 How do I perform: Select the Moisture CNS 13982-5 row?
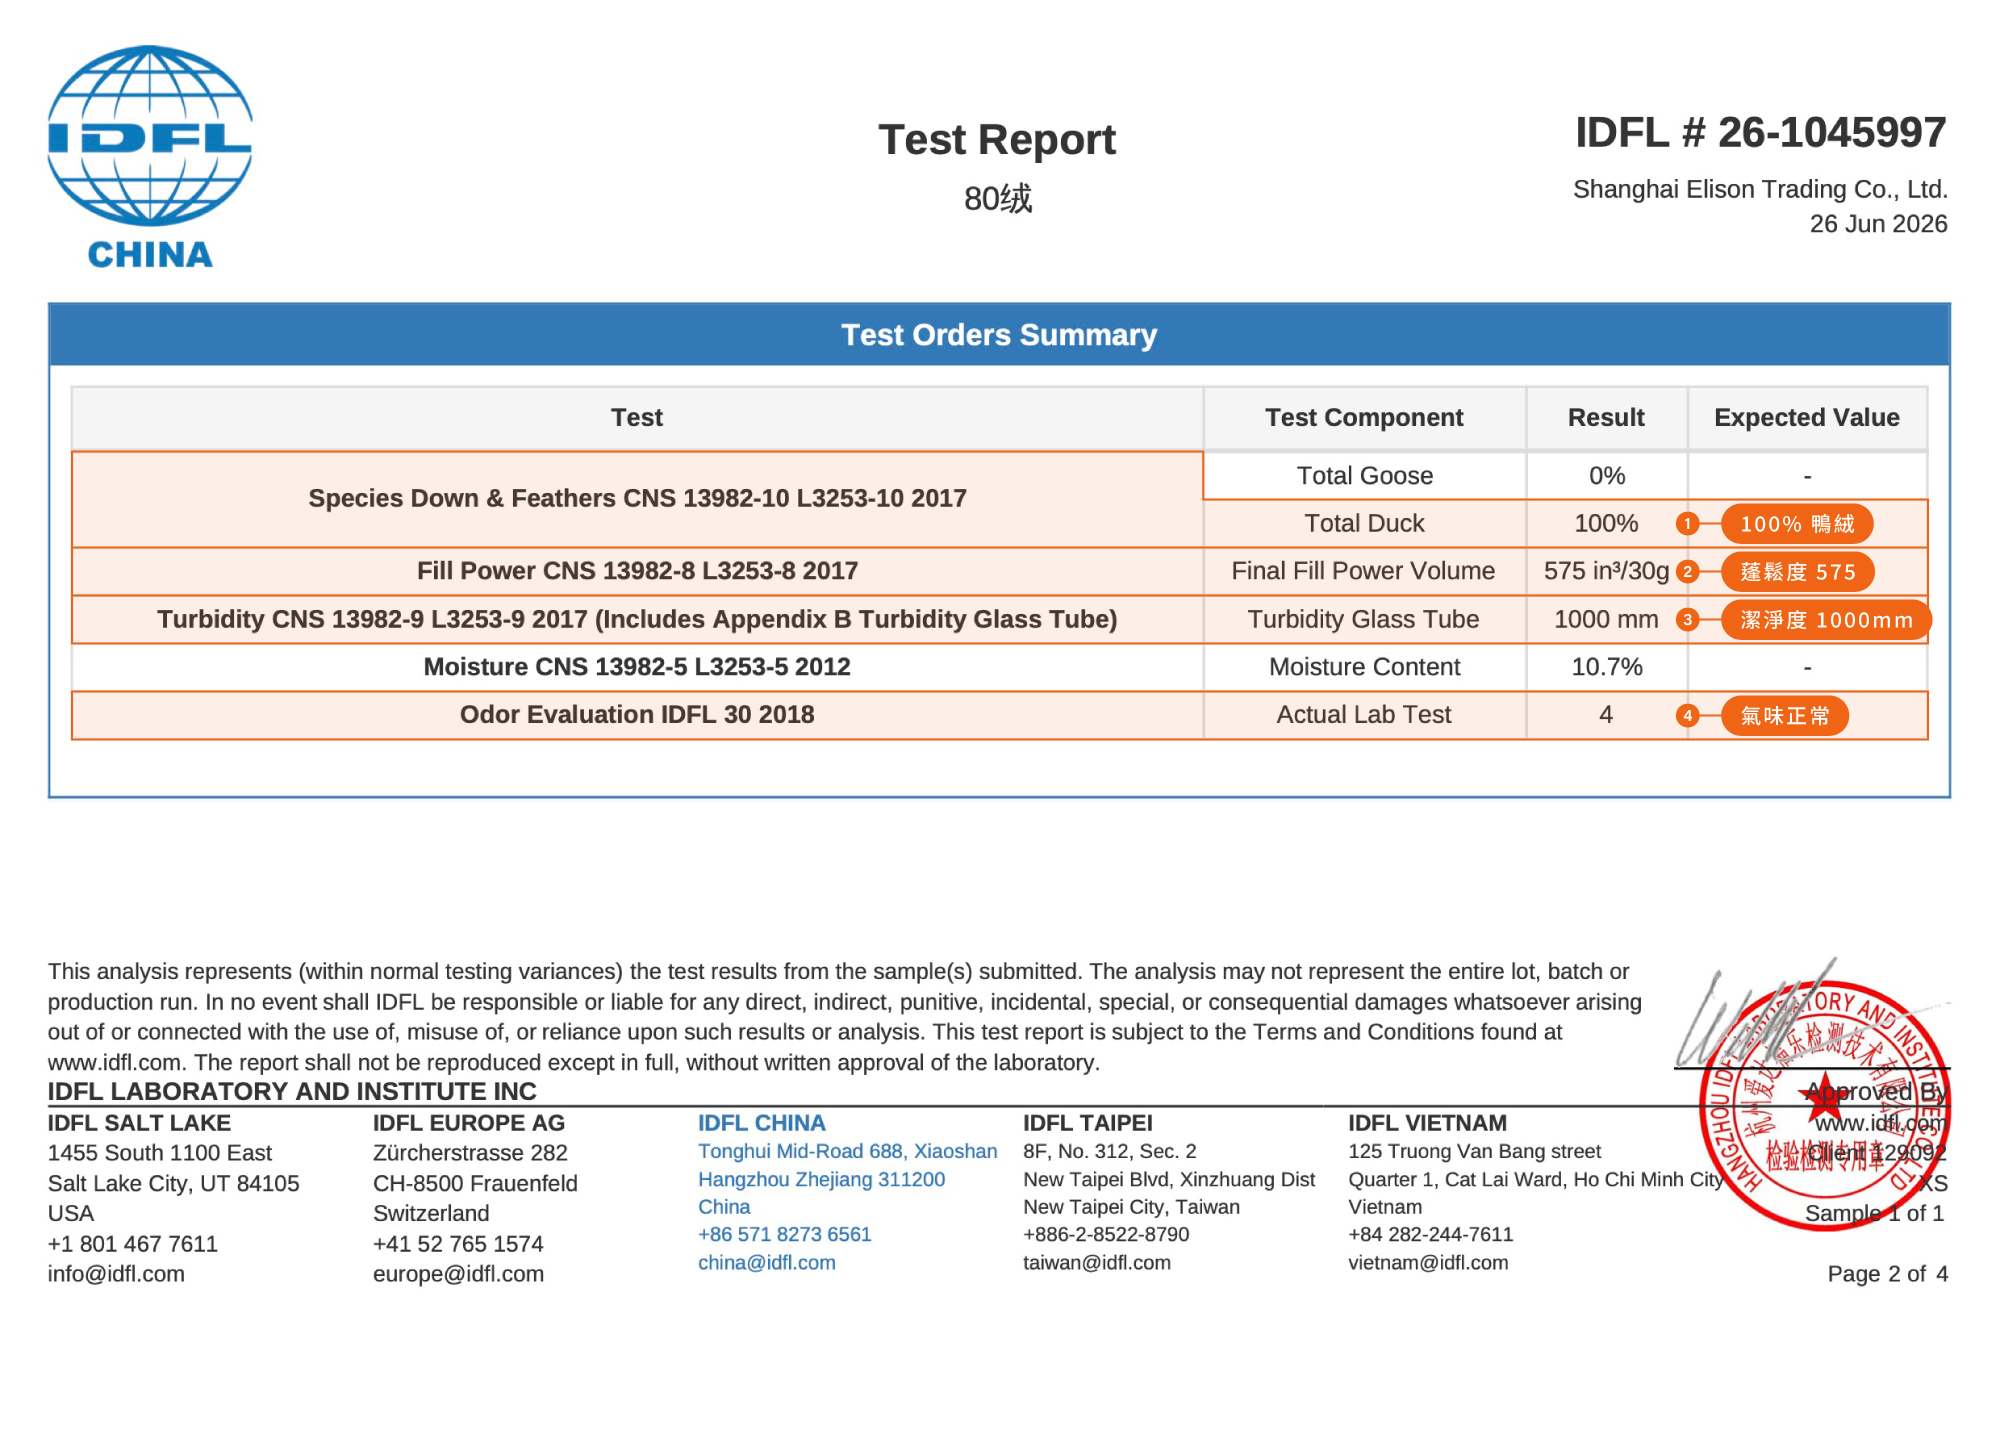click(999, 667)
